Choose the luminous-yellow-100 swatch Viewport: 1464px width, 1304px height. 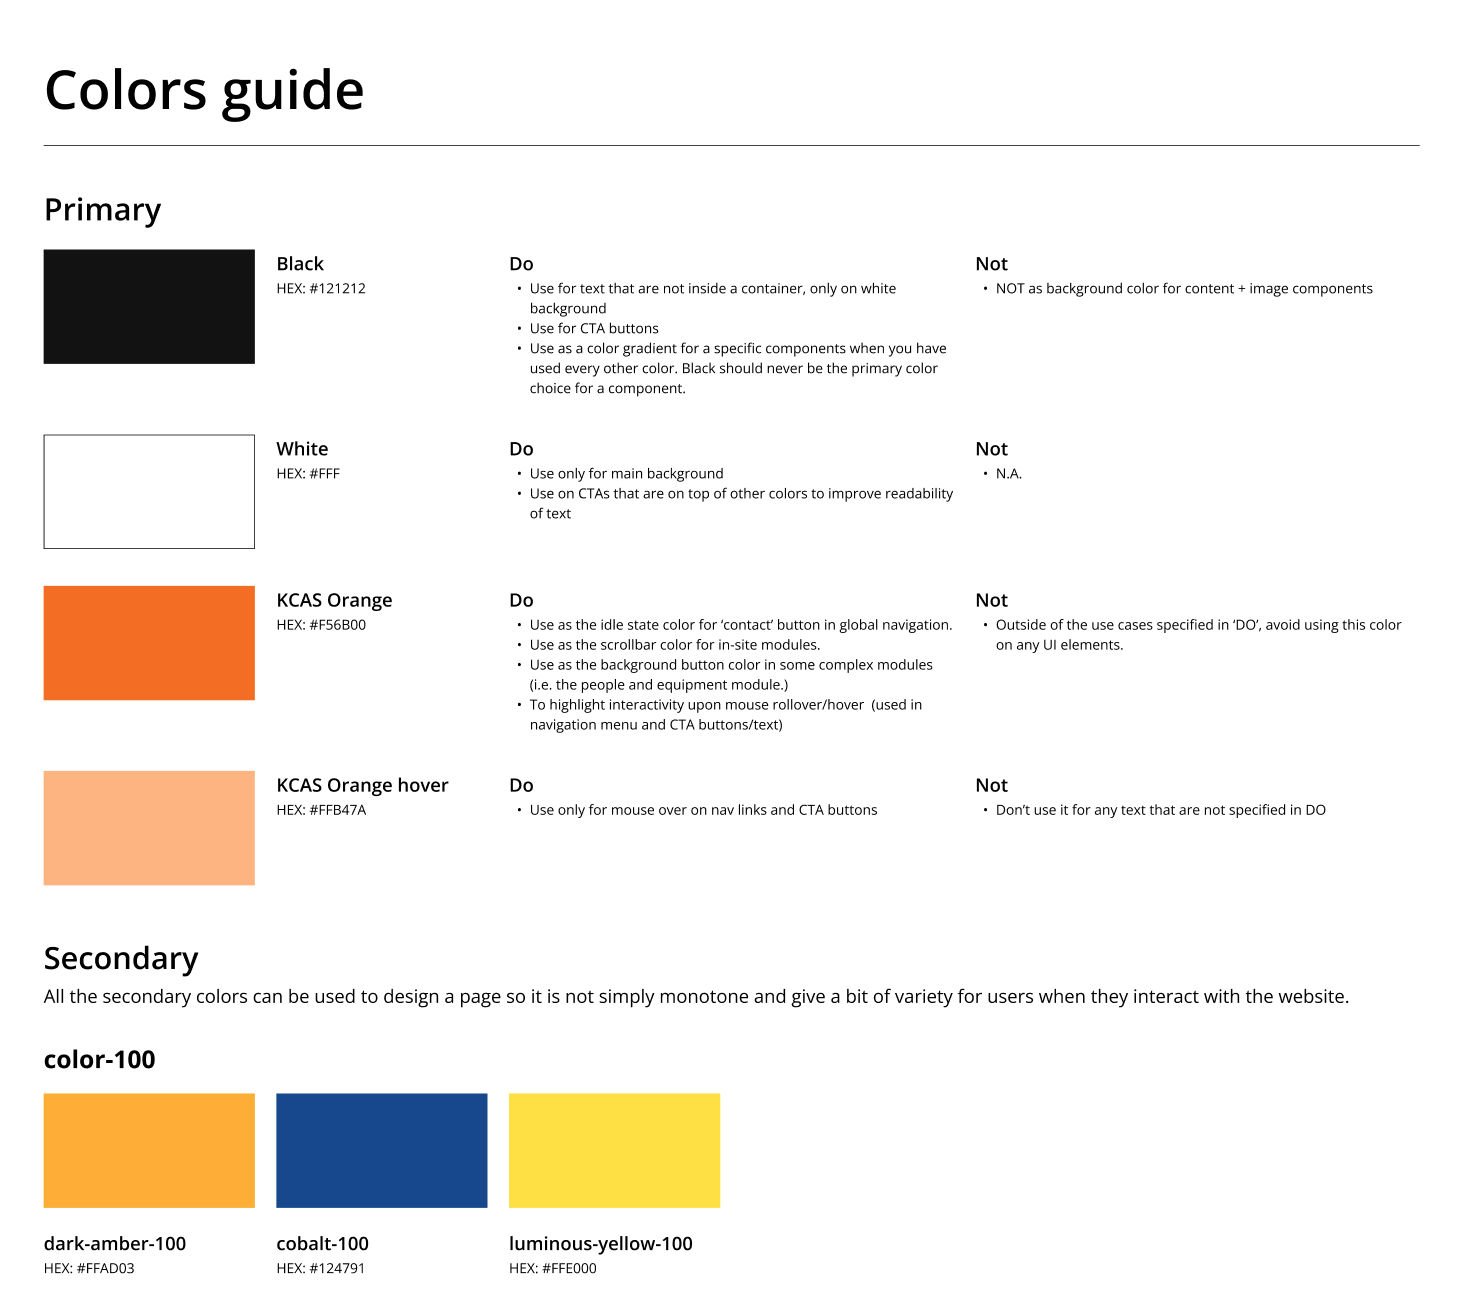(614, 1151)
